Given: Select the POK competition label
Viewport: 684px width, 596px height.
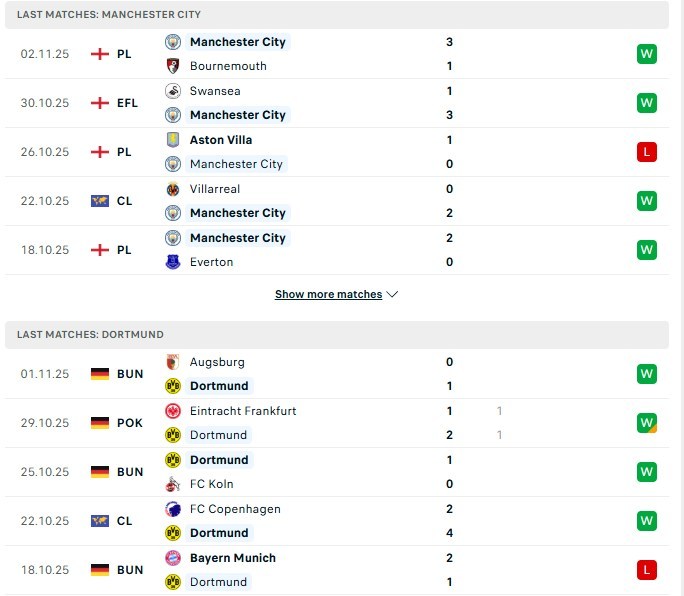Looking at the screenshot, I should [x=129, y=423].
